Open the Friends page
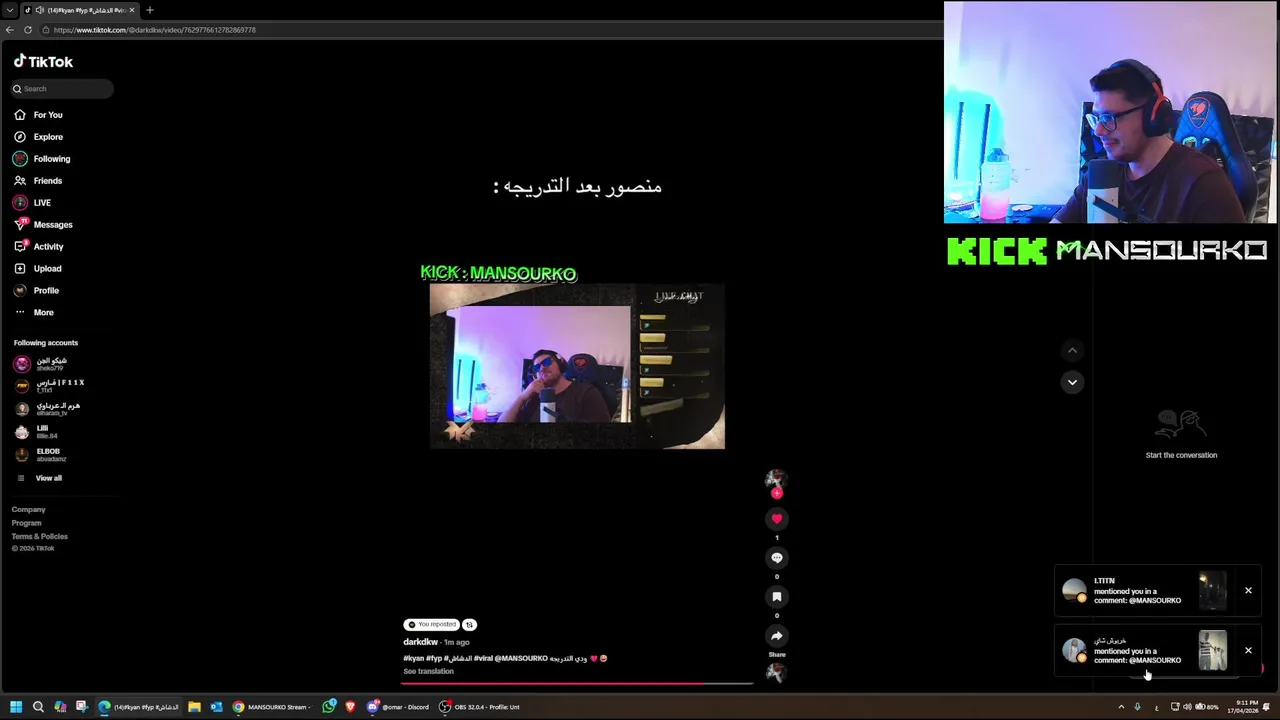 48,181
